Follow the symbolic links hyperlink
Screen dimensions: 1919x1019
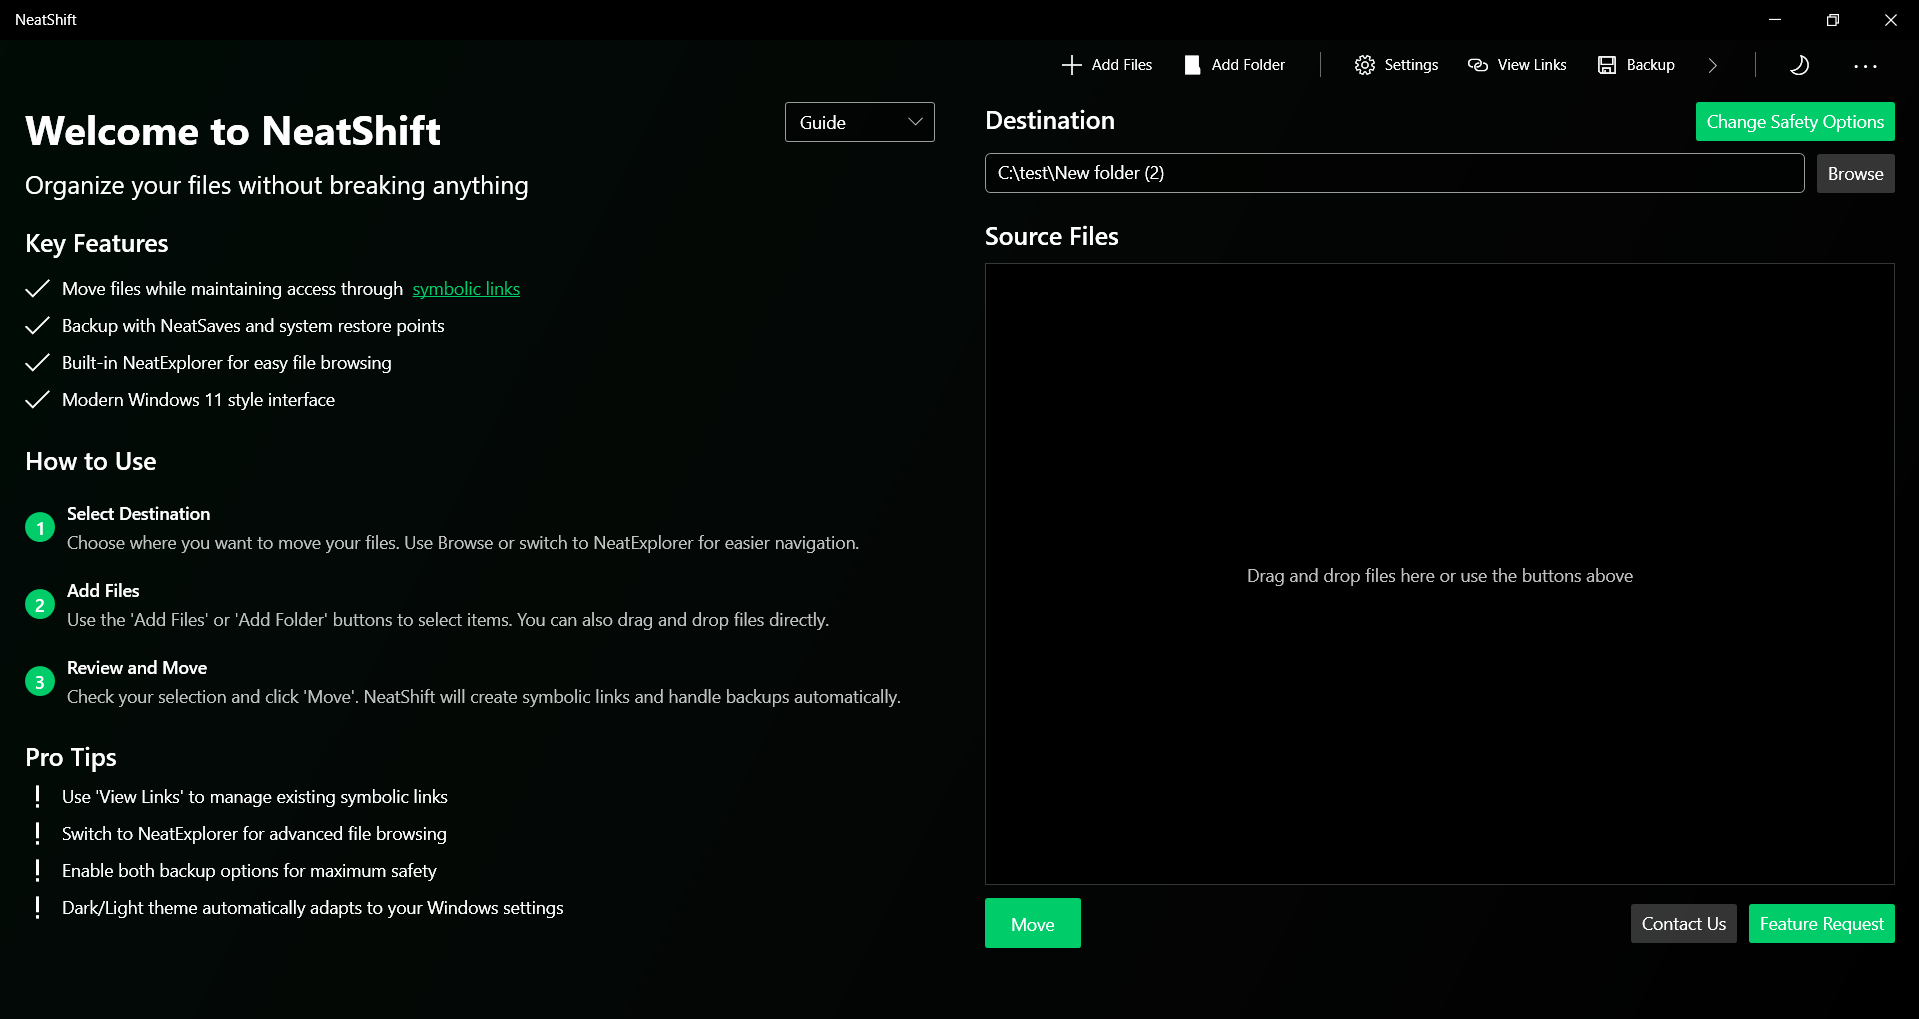click(x=466, y=289)
